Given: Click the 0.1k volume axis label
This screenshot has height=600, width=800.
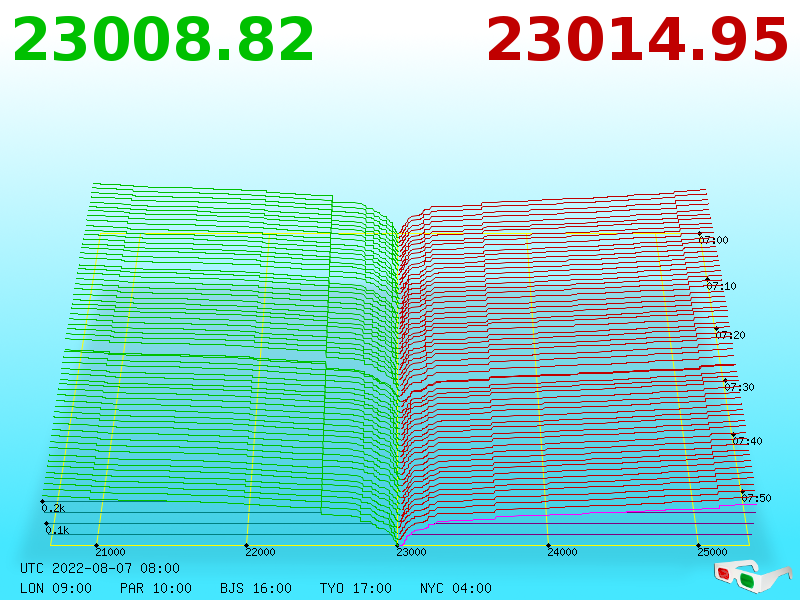Looking at the screenshot, I should (57, 530).
